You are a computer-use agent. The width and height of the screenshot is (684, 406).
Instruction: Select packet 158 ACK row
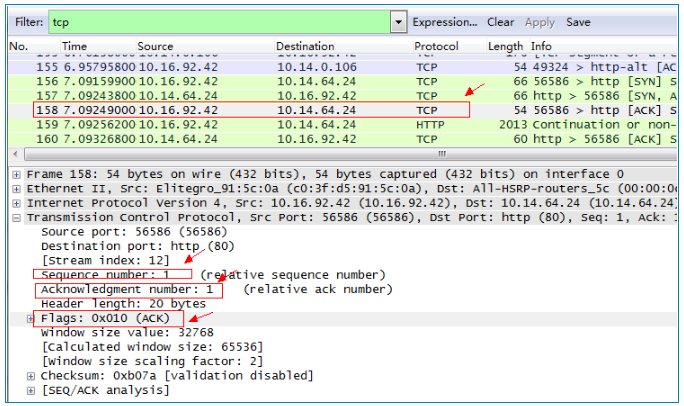(x=342, y=110)
